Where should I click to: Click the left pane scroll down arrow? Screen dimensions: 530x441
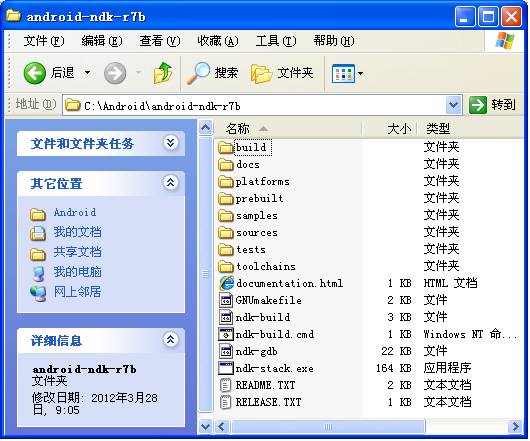point(206,426)
